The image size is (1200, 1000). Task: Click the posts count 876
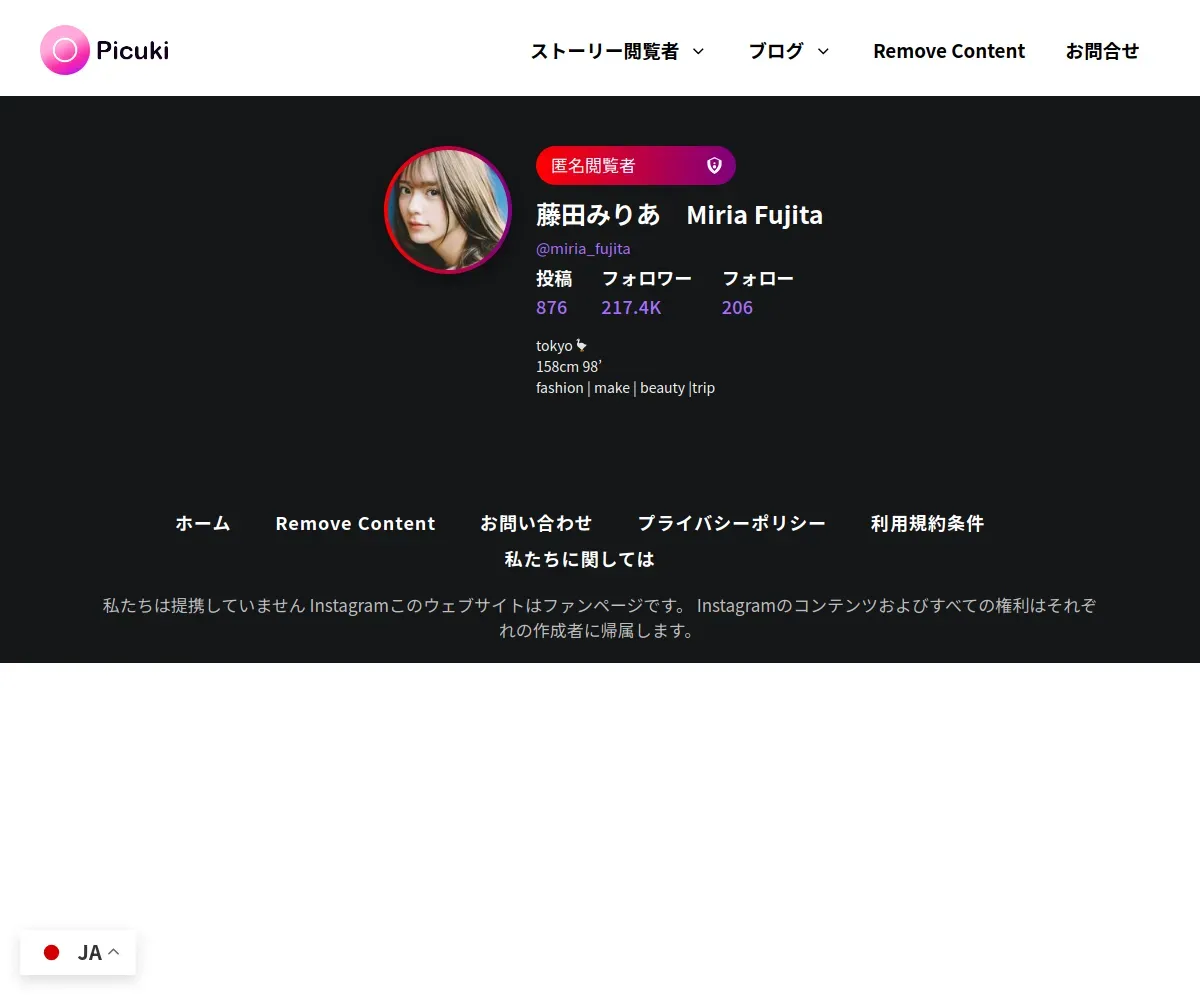(551, 307)
